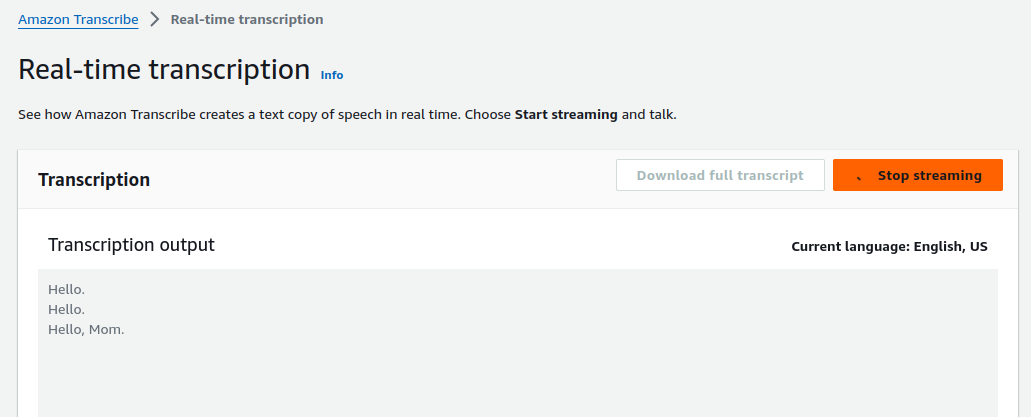Click the Transcription output label

coord(131,245)
